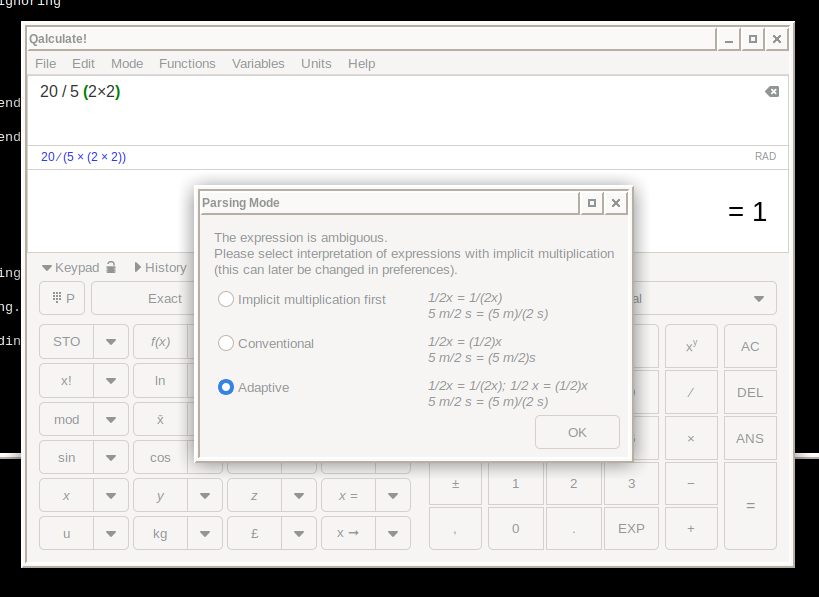Viewport: 819px width, 597px height.
Task: Open the Variables menu
Action: [x=258, y=64]
